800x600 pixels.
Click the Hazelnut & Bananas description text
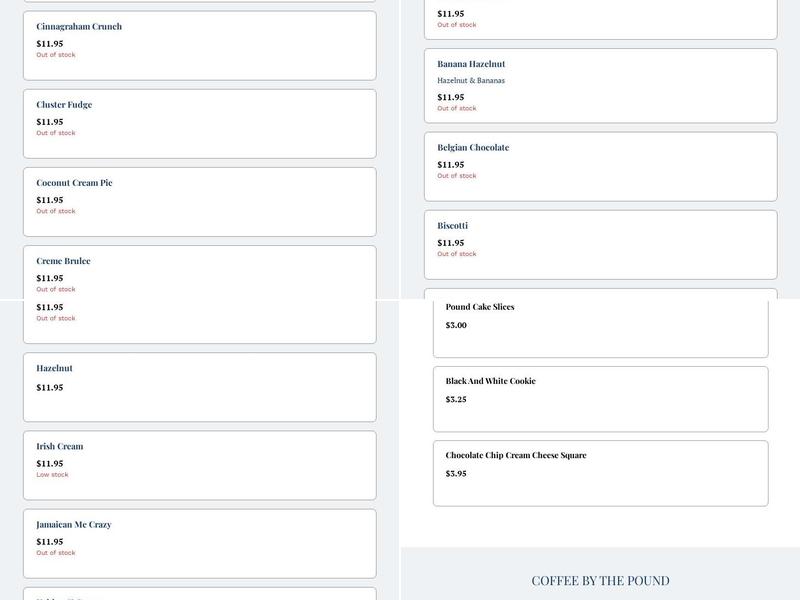pos(470,81)
